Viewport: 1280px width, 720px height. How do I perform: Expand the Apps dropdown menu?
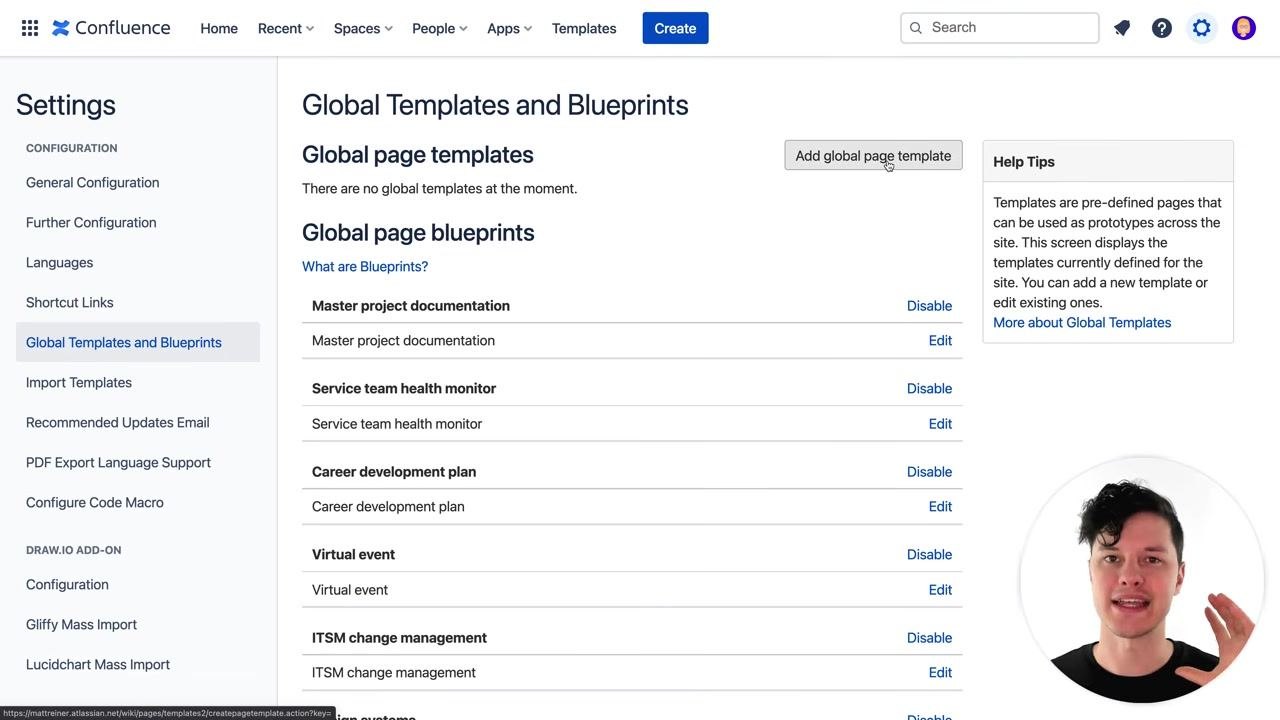(510, 28)
